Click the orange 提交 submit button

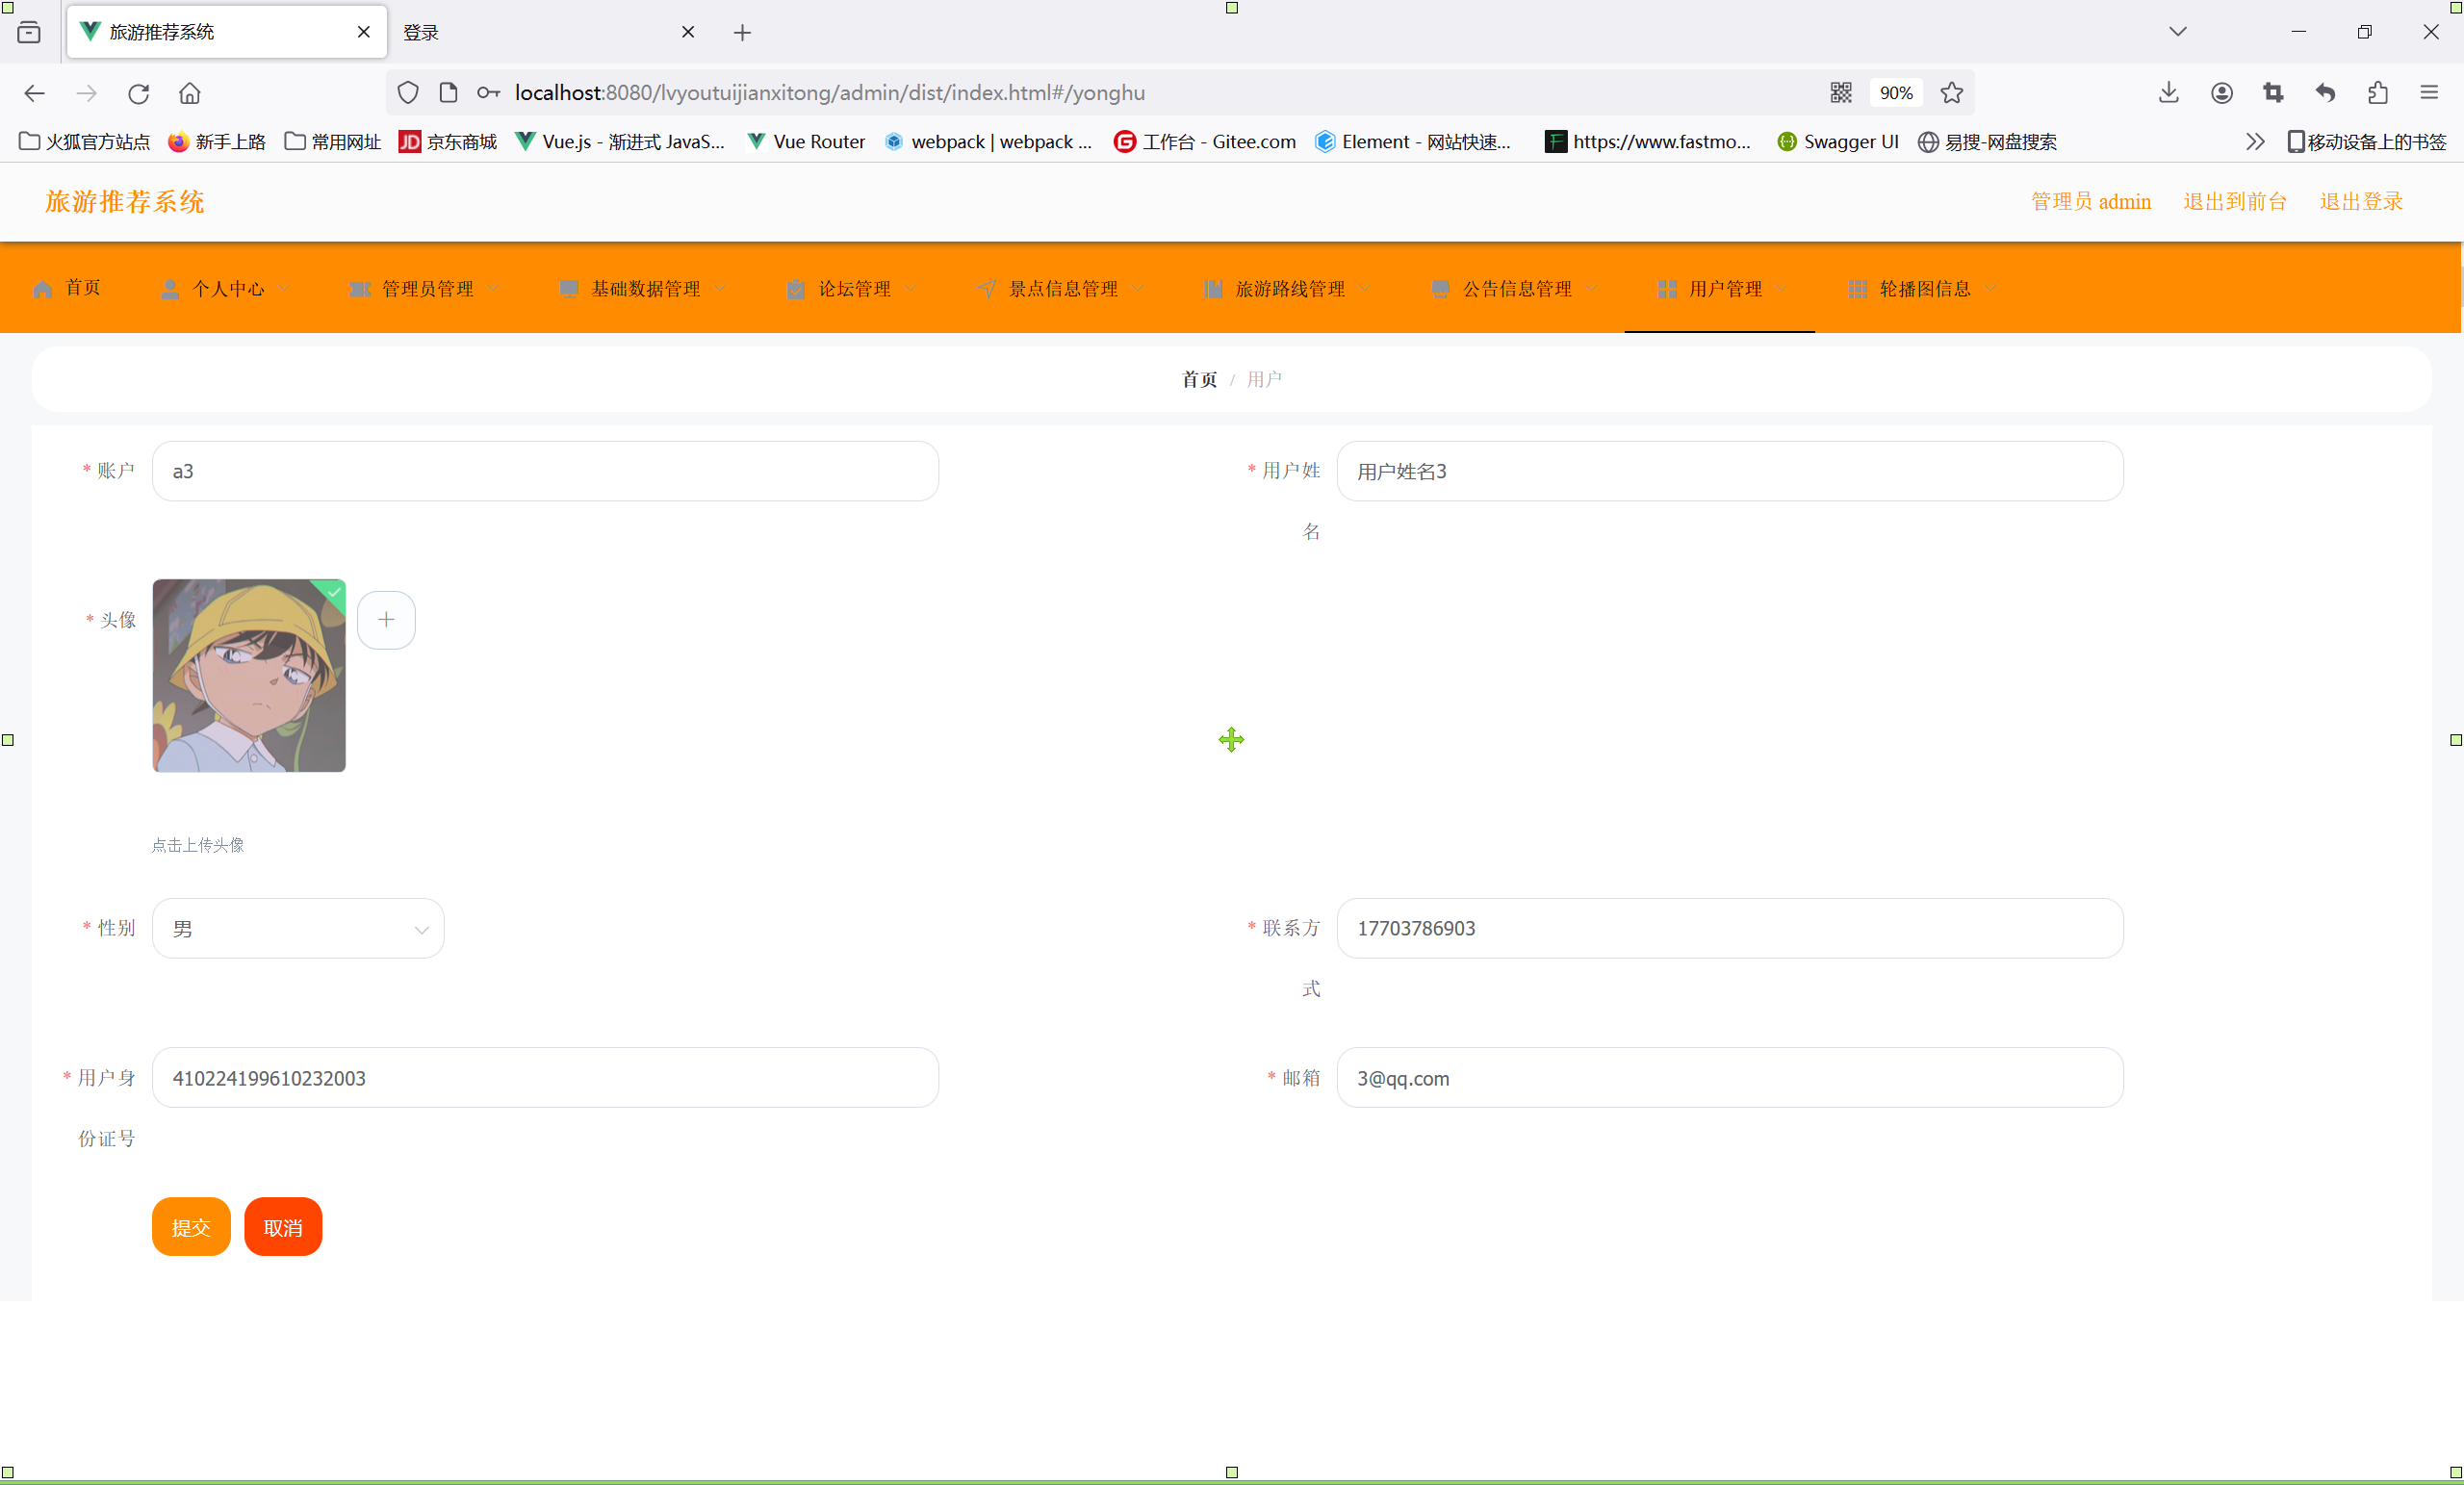191,1227
